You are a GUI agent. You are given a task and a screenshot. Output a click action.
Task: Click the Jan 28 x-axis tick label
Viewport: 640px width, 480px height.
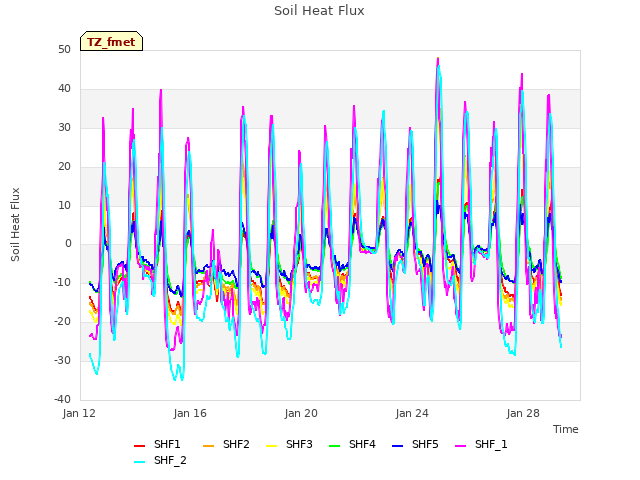point(523,413)
